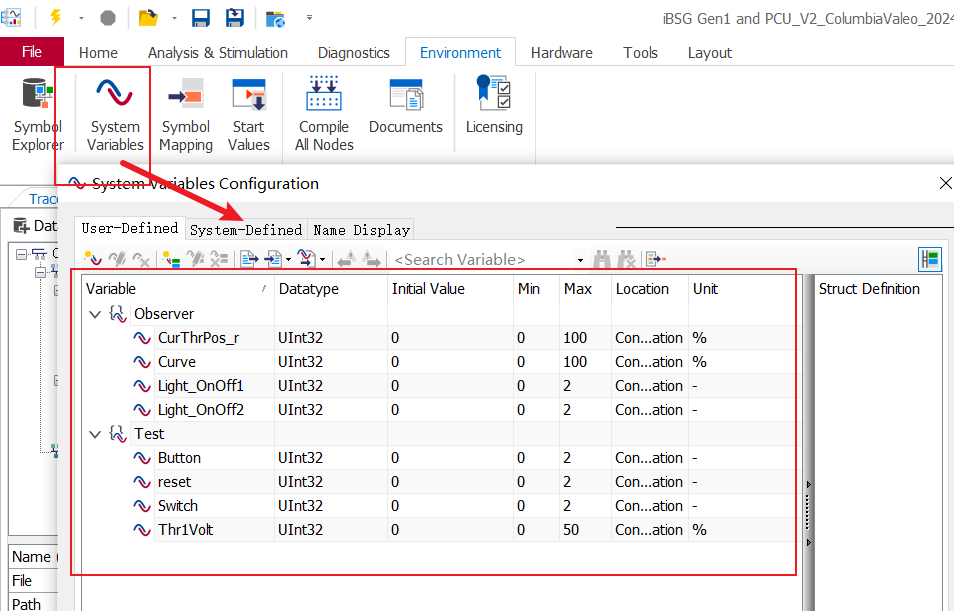Click the Symbol Explorer icon
Screen dimensions: 954x611
click(37, 110)
